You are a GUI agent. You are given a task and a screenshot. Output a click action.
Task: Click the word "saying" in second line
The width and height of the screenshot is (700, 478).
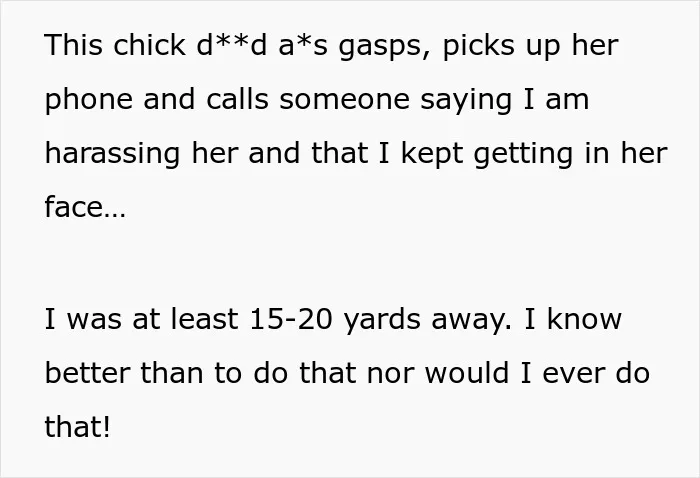466,101
